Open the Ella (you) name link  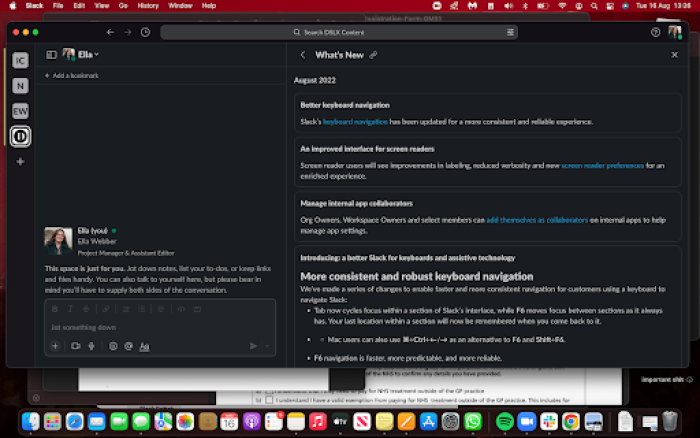click(92, 231)
